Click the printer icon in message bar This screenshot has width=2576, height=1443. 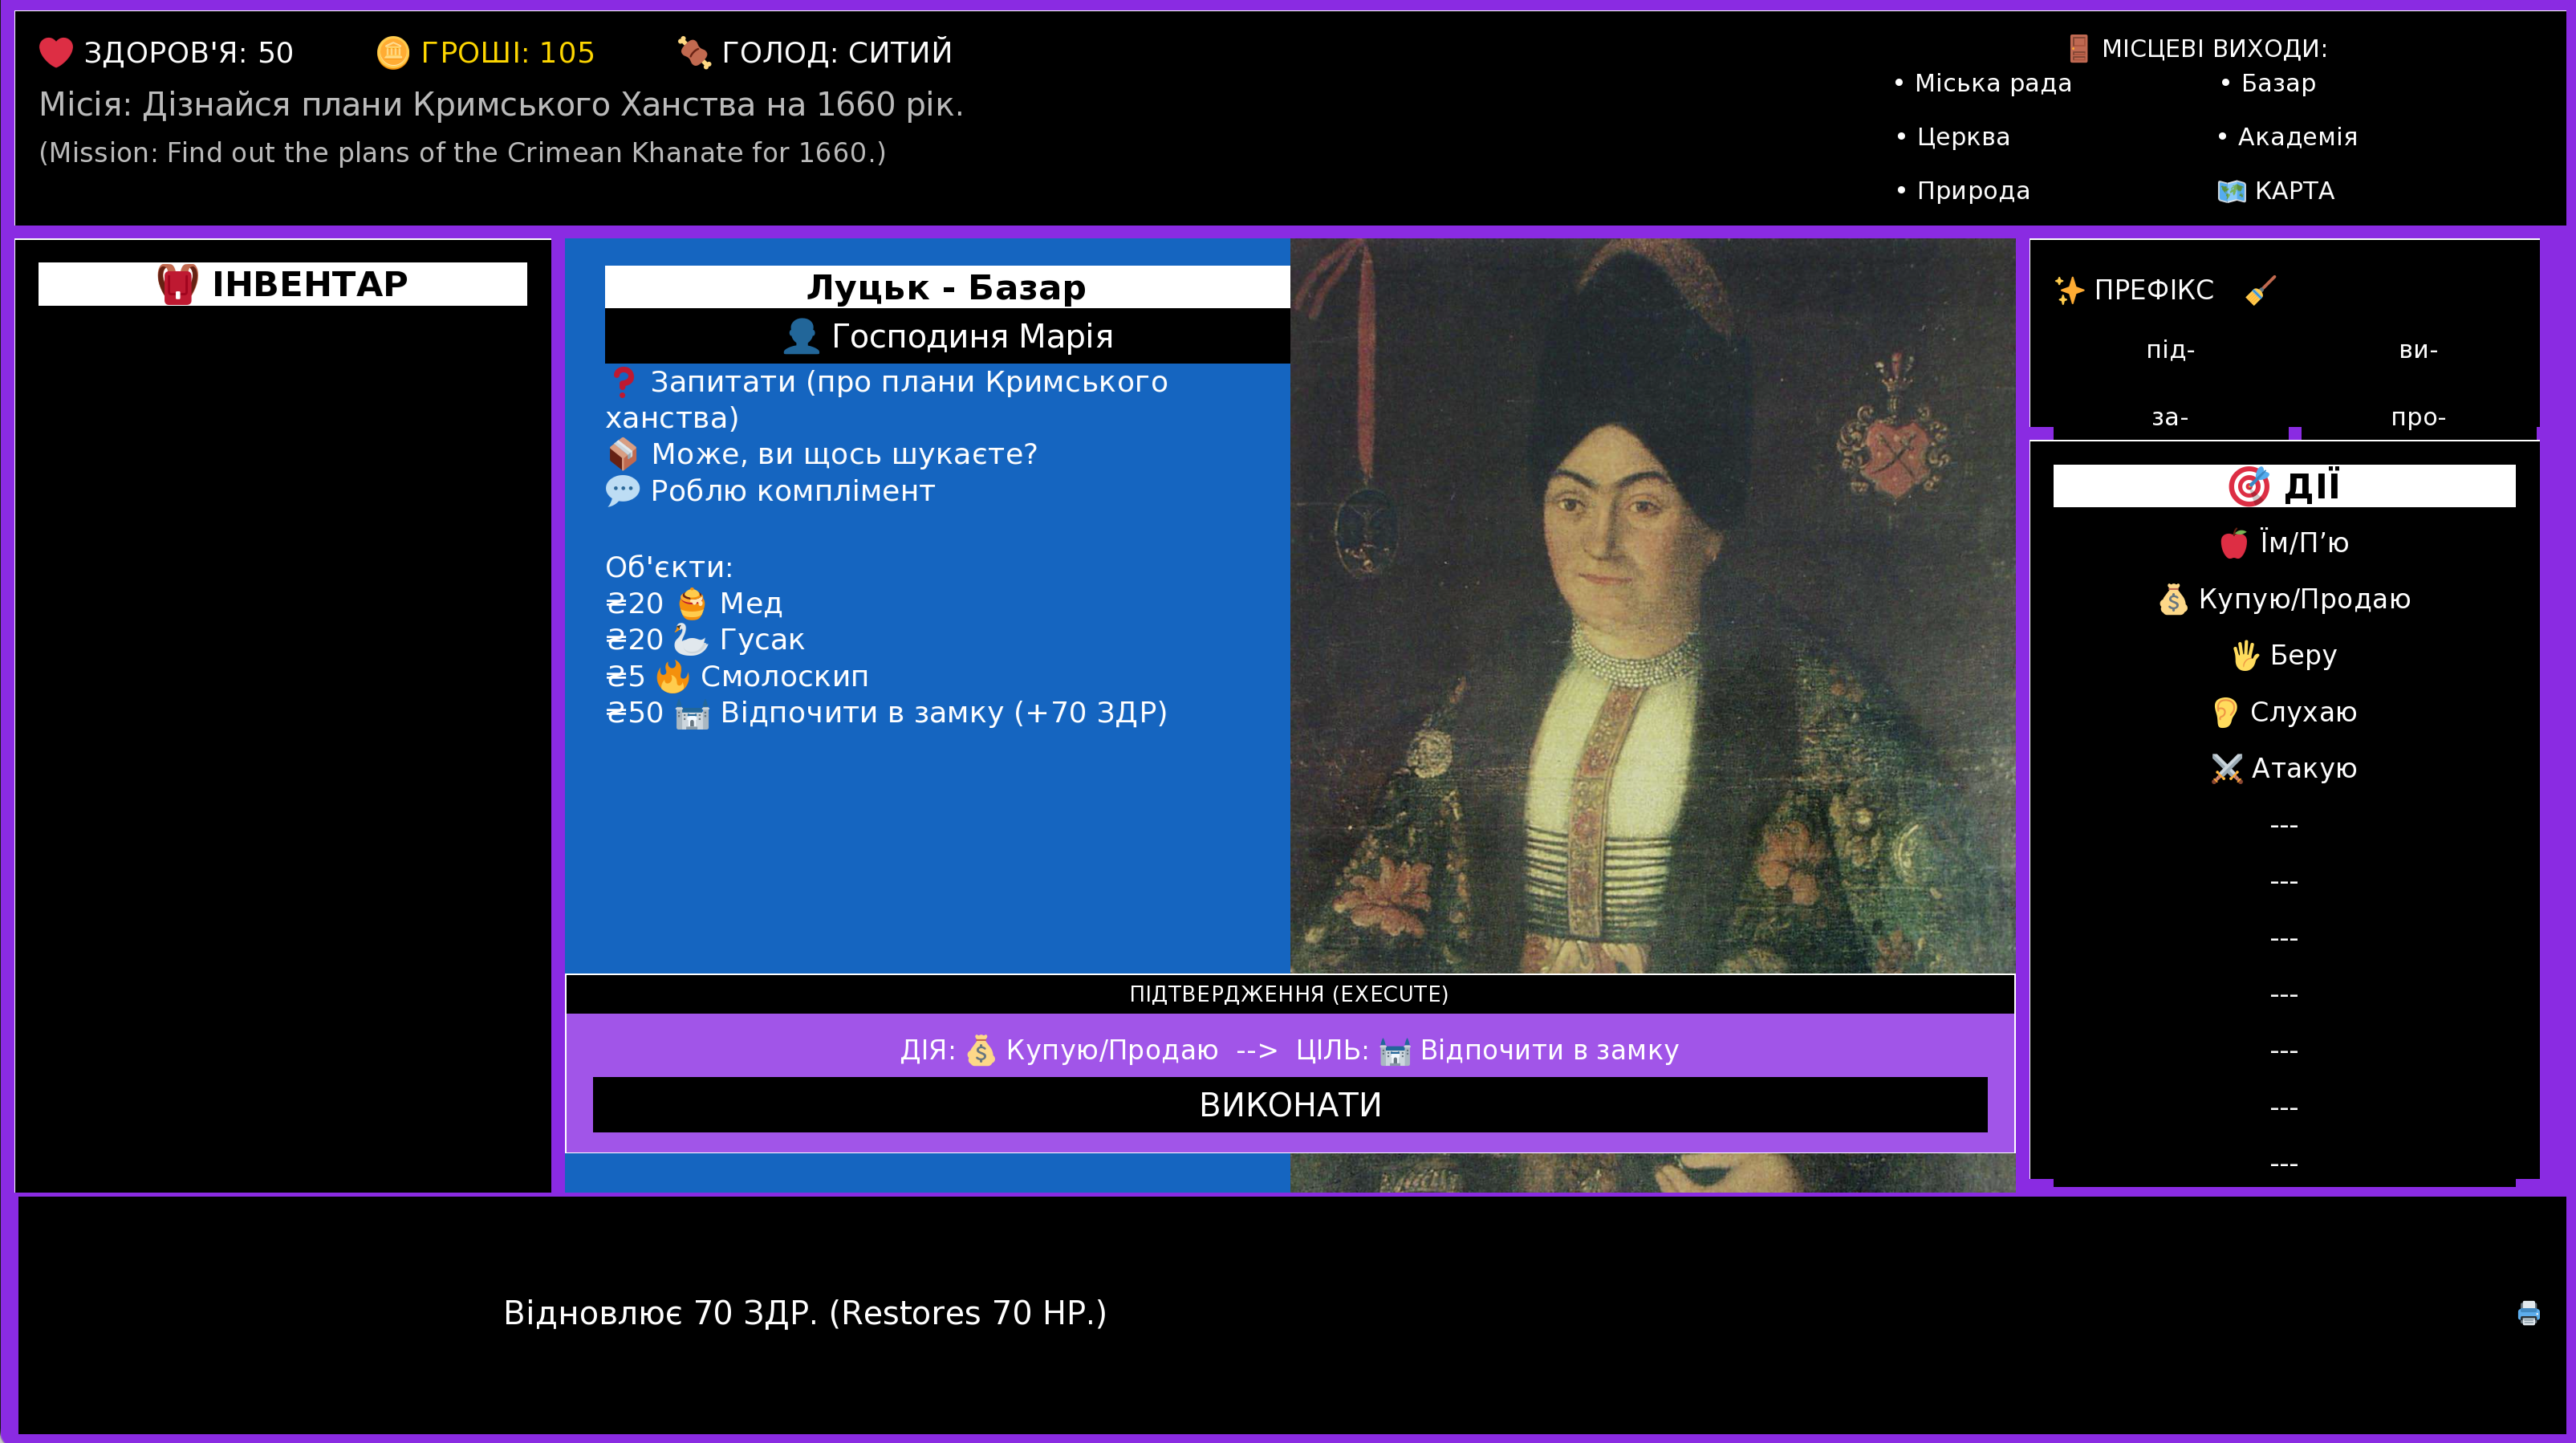[x=2527, y=1313]
